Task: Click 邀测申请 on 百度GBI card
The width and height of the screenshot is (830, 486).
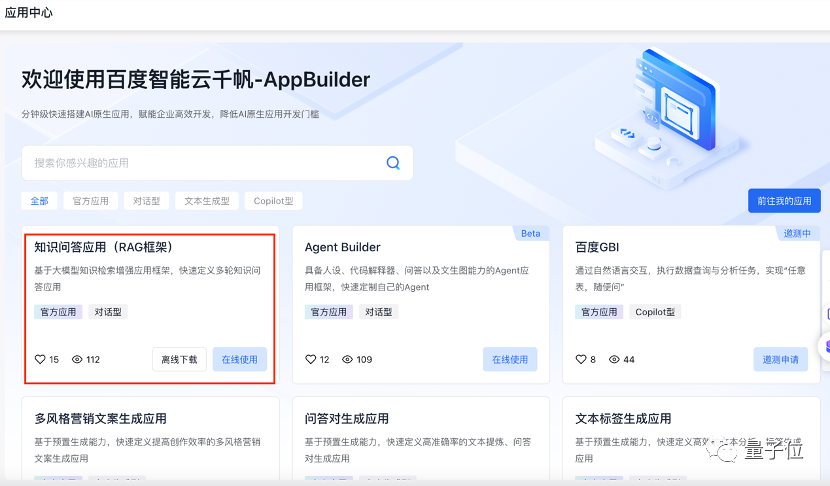Action: tap(781, 359)
